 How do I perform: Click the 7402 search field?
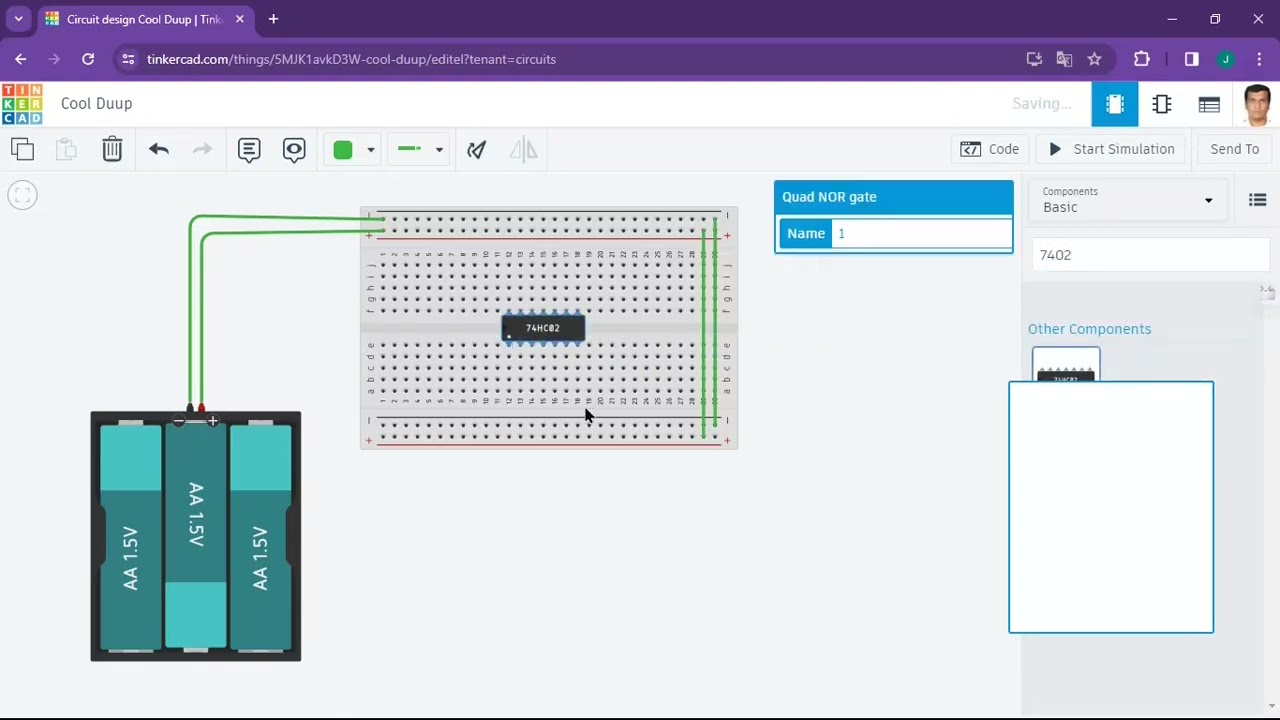[x=1150, y=255]
